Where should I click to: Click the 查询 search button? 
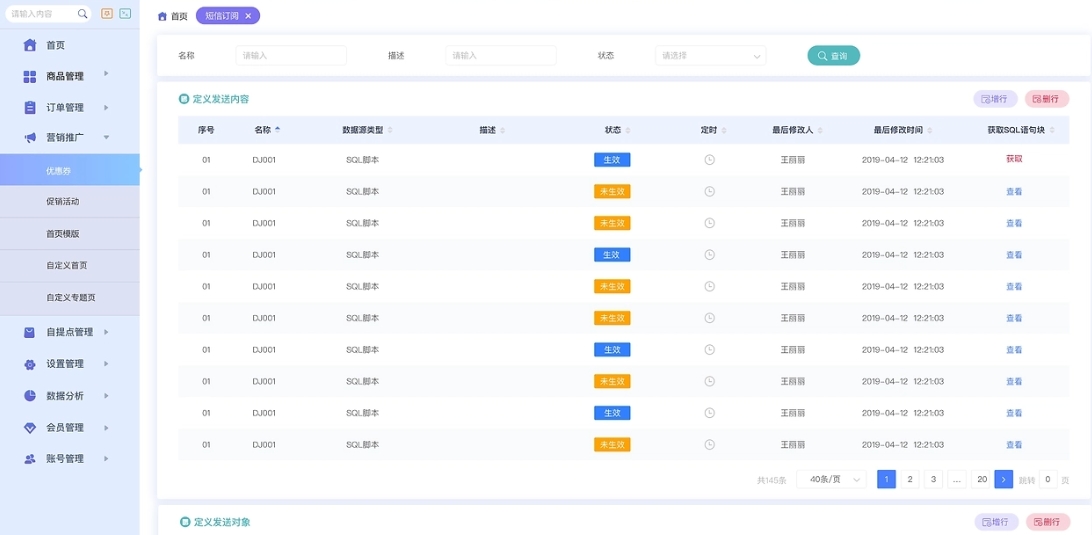[834, 56]
